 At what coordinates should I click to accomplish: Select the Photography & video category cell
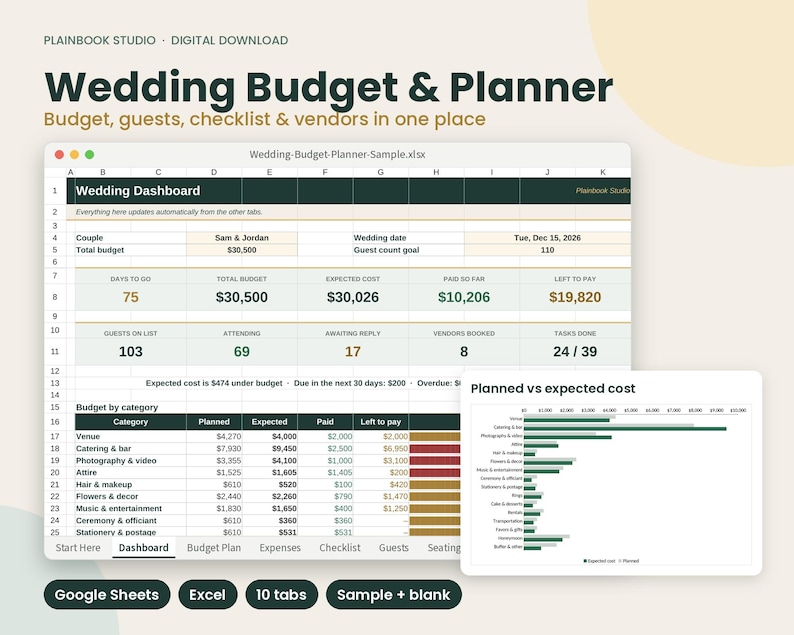pyautogui.click(x=131, y=460)
